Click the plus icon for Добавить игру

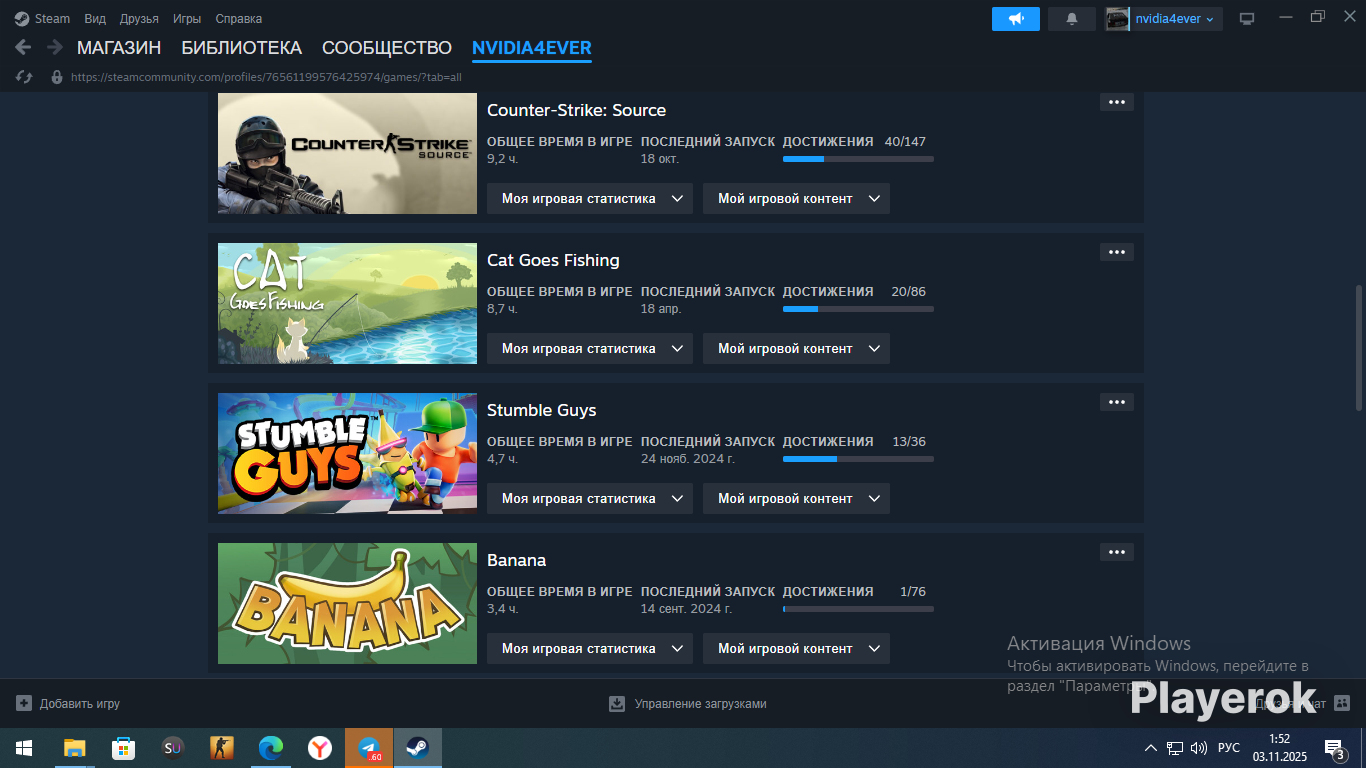[24, 704]
